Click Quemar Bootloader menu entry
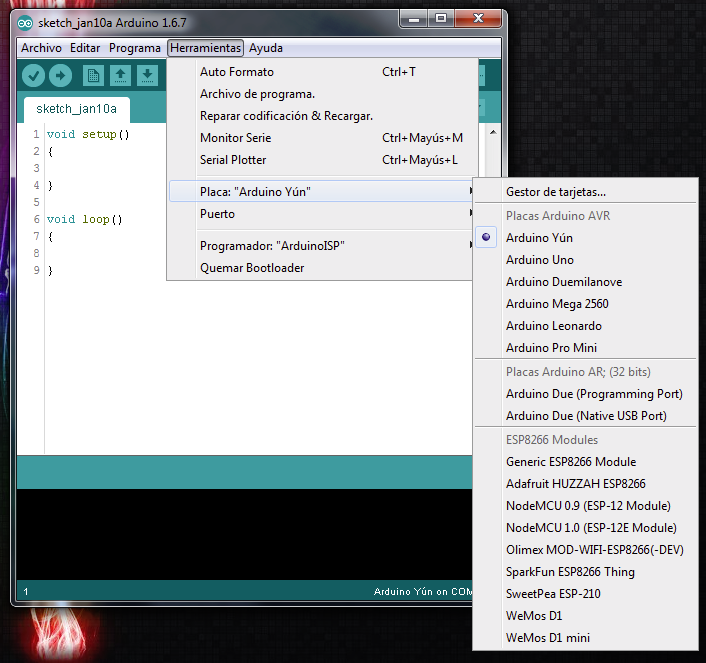Image resolution: width=706 pixels, height=663 pixels. (322, 268)
